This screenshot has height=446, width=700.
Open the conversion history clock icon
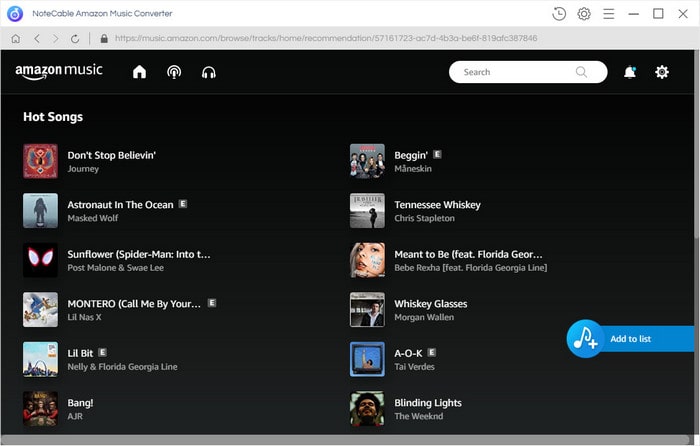point(559,14)
